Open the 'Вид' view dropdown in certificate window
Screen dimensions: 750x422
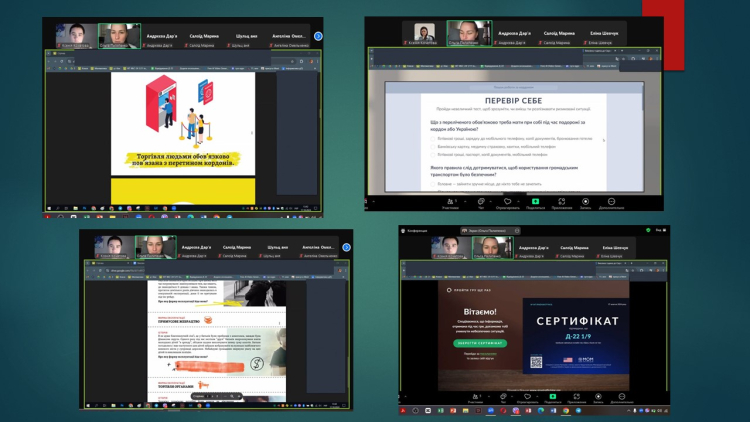tap(660, 230)
